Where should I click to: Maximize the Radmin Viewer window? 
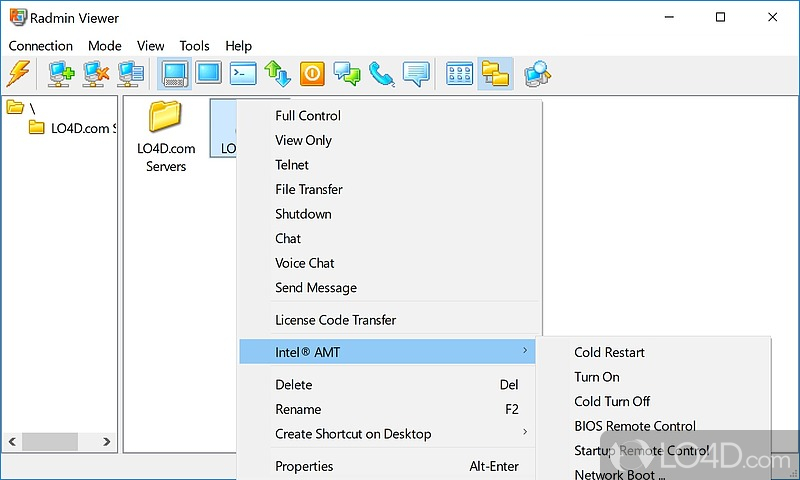720,17
